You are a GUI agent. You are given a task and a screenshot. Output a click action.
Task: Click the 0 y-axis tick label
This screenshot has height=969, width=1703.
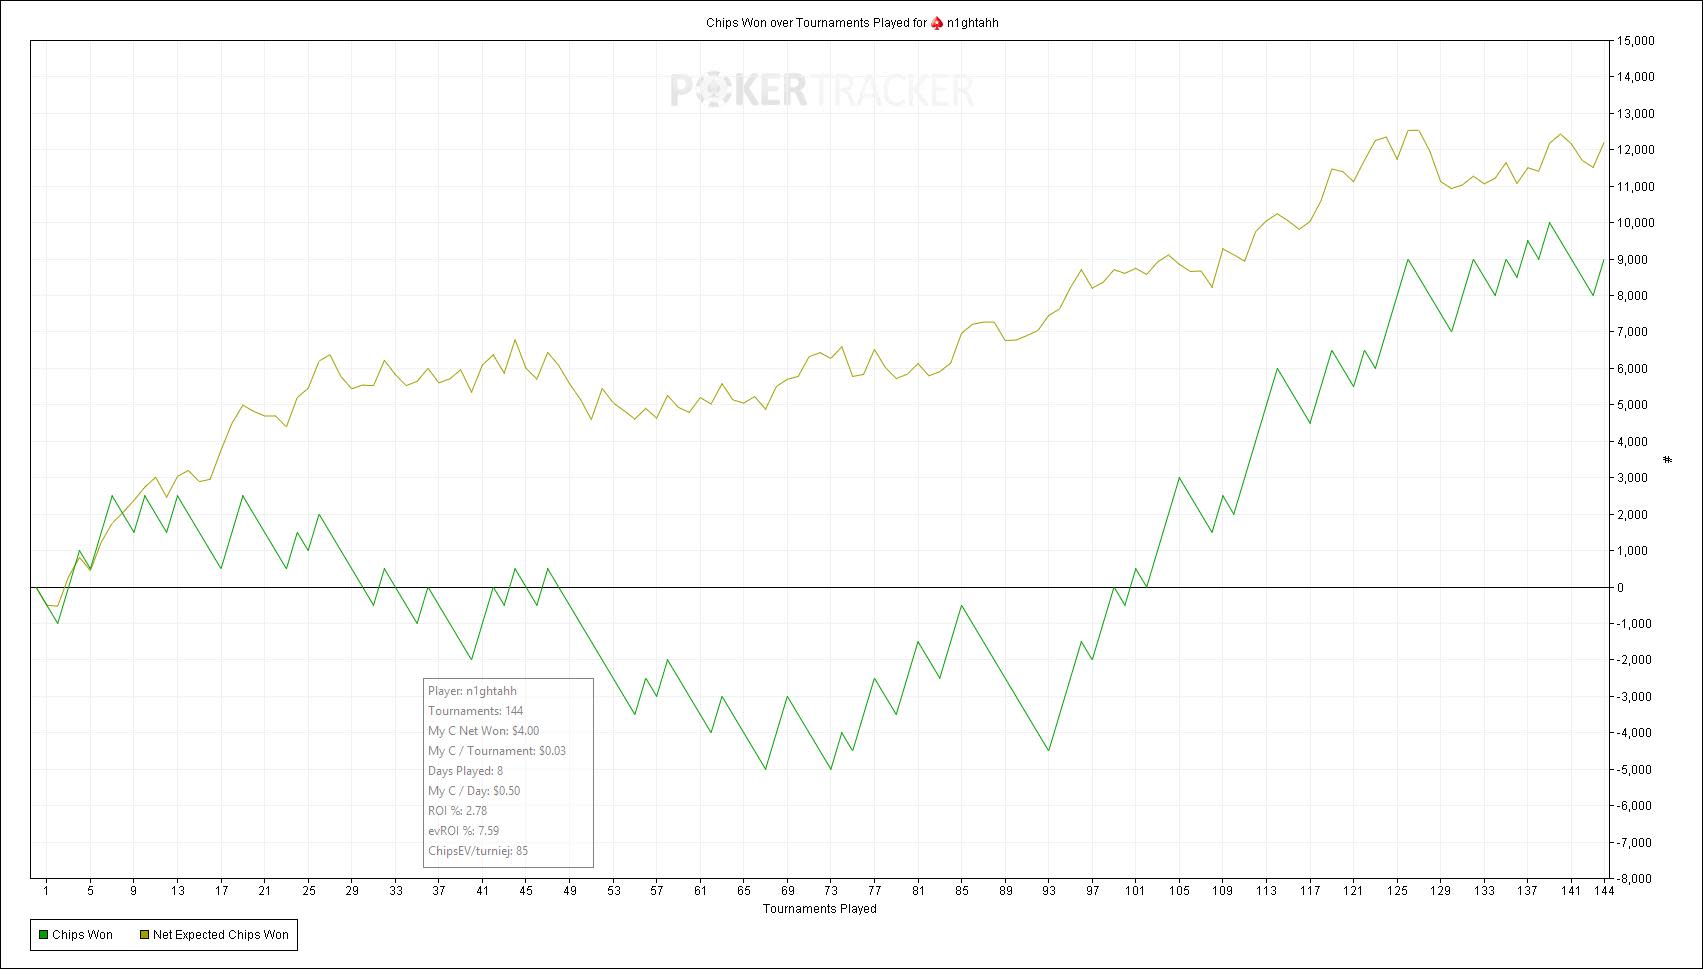(1621, 588)
